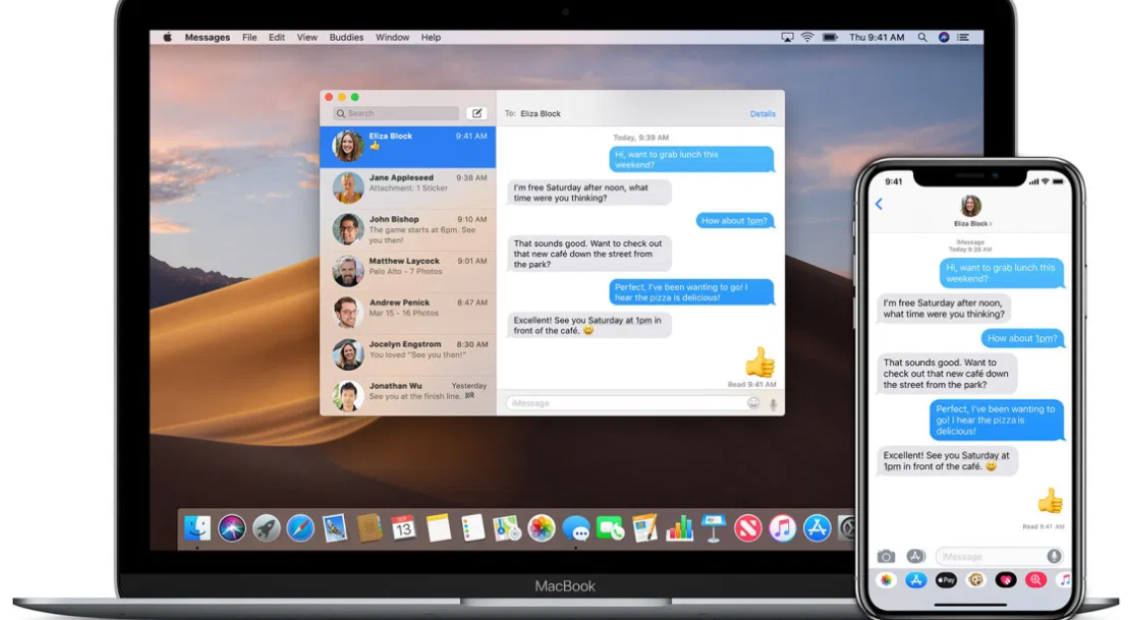Screen dimensions: 1140x620
Task: Open News red icon in Dock
Action: tap(747, 528)
